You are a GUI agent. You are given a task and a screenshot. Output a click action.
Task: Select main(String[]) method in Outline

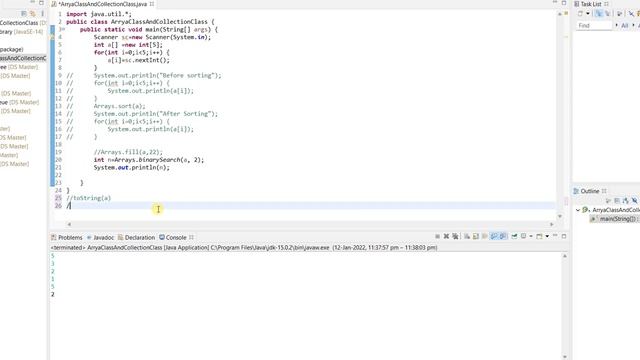615,219
